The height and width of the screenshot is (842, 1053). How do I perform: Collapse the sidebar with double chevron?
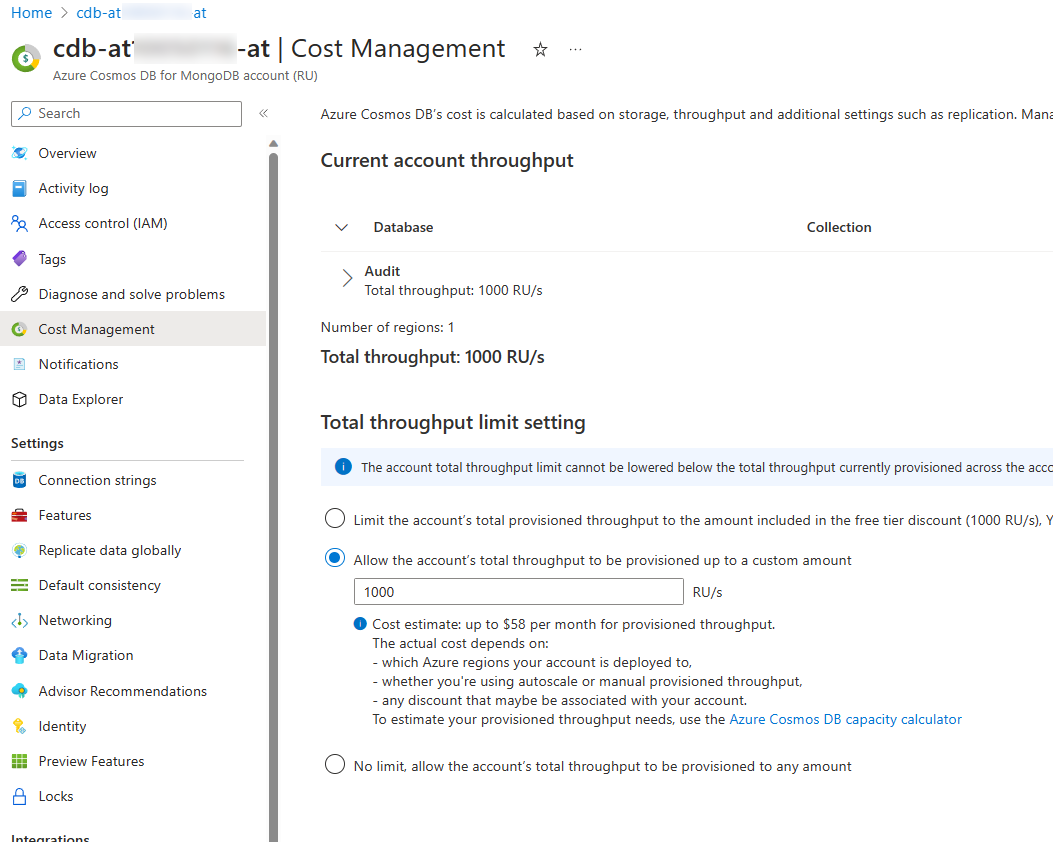pyautogui.click(x=264, y=113)
